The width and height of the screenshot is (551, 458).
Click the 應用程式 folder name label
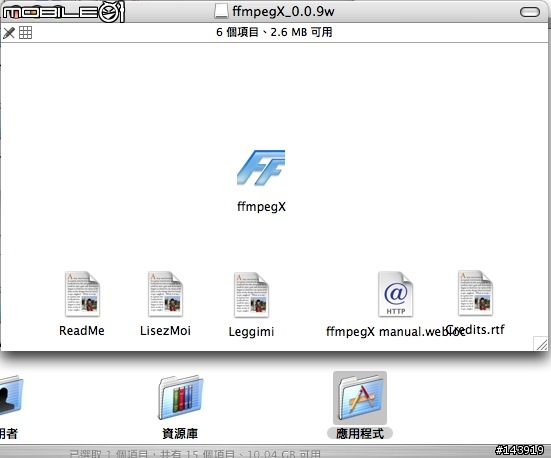(360, 433)
